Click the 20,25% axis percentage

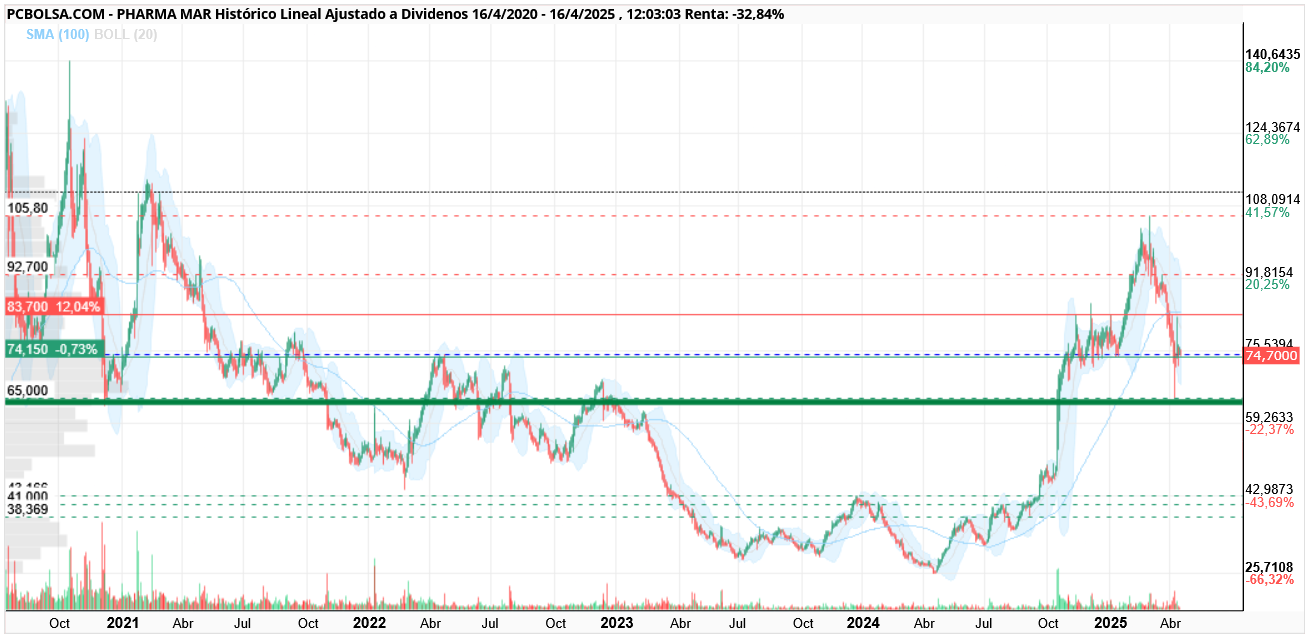tap(1267, 285)
